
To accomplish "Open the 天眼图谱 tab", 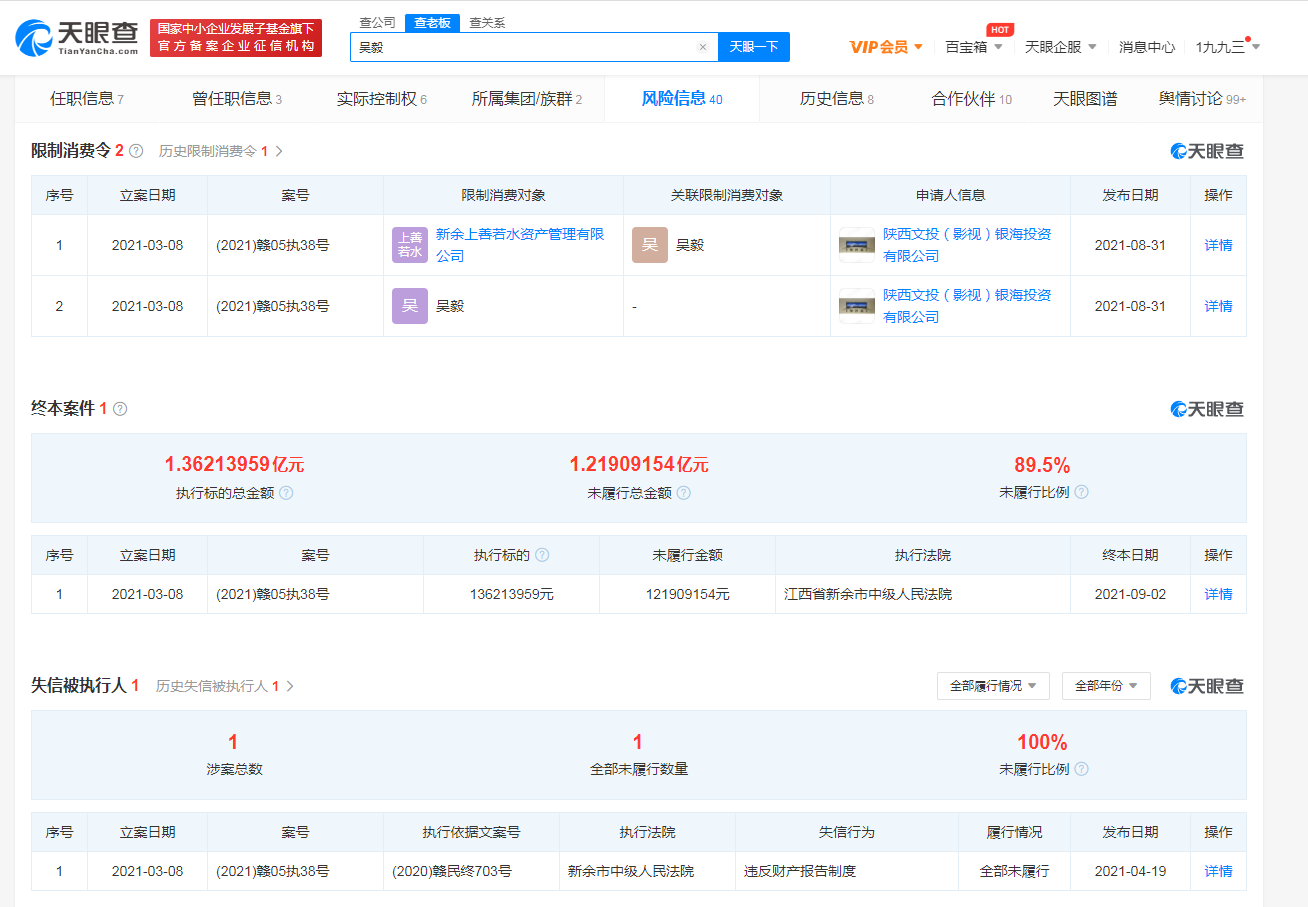I will click(x=1085, y=99).
